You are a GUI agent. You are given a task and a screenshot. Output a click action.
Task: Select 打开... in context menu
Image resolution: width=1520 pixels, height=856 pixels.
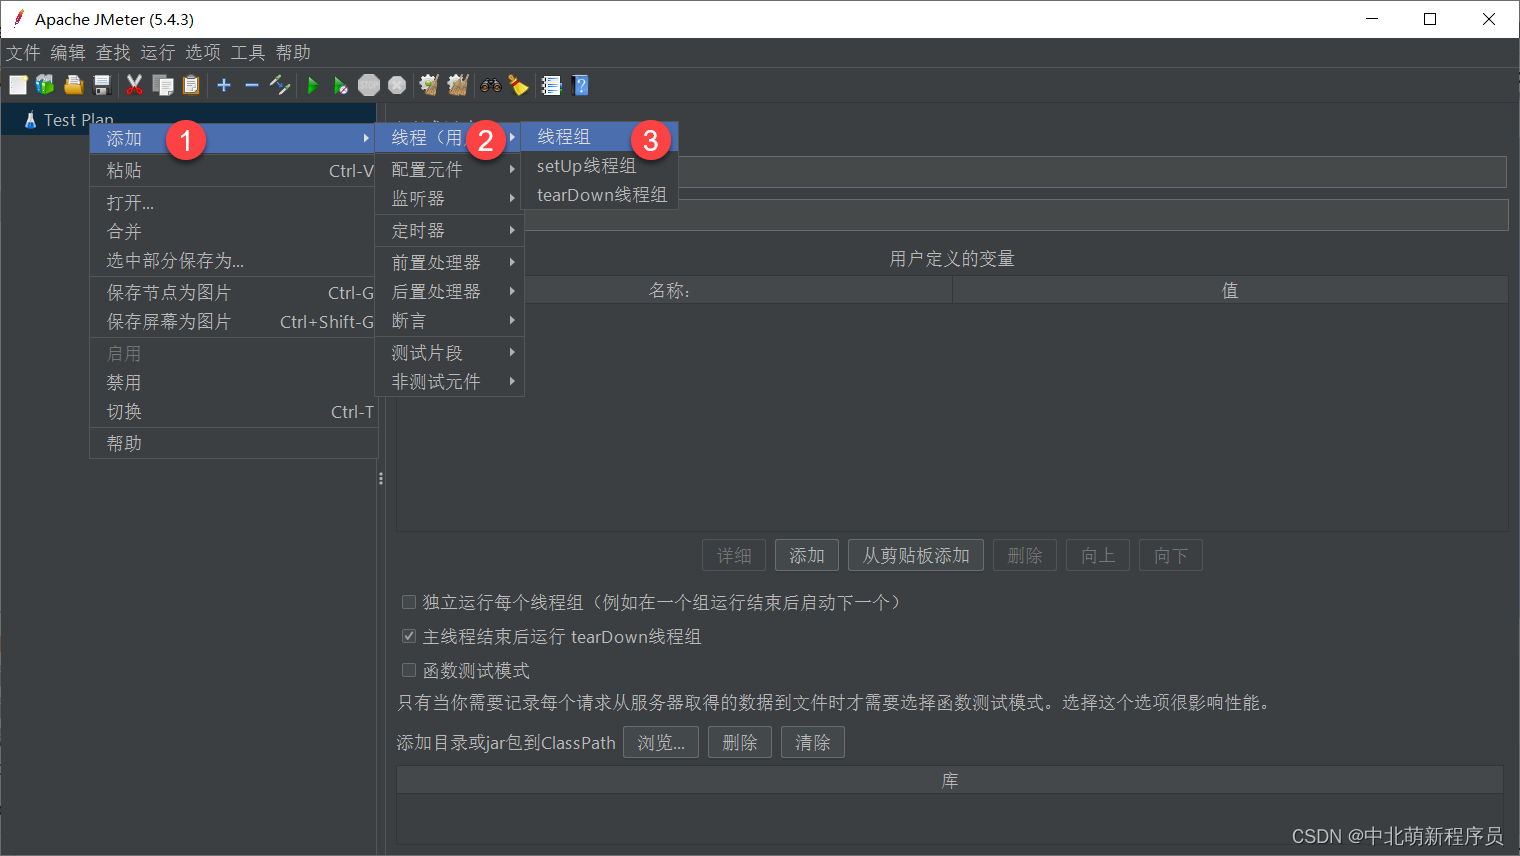coord(233,202)
